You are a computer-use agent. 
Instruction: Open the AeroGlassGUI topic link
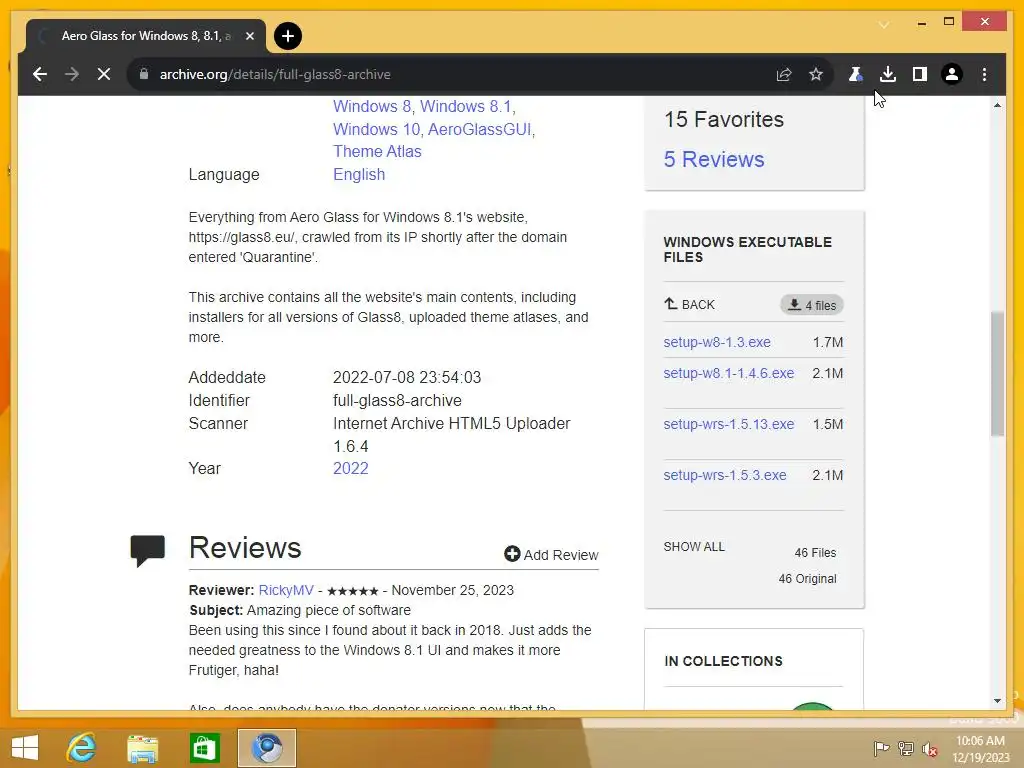[479, 129]
